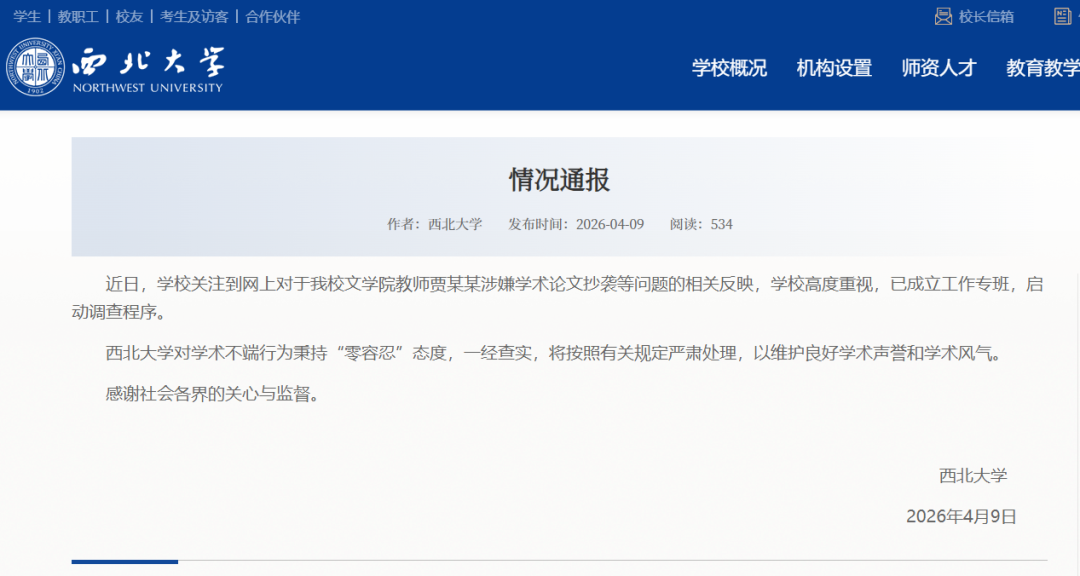The width and height of the screenshot is (1080, 576).
Task: Open the 学生 portal link
Action: 27,16
